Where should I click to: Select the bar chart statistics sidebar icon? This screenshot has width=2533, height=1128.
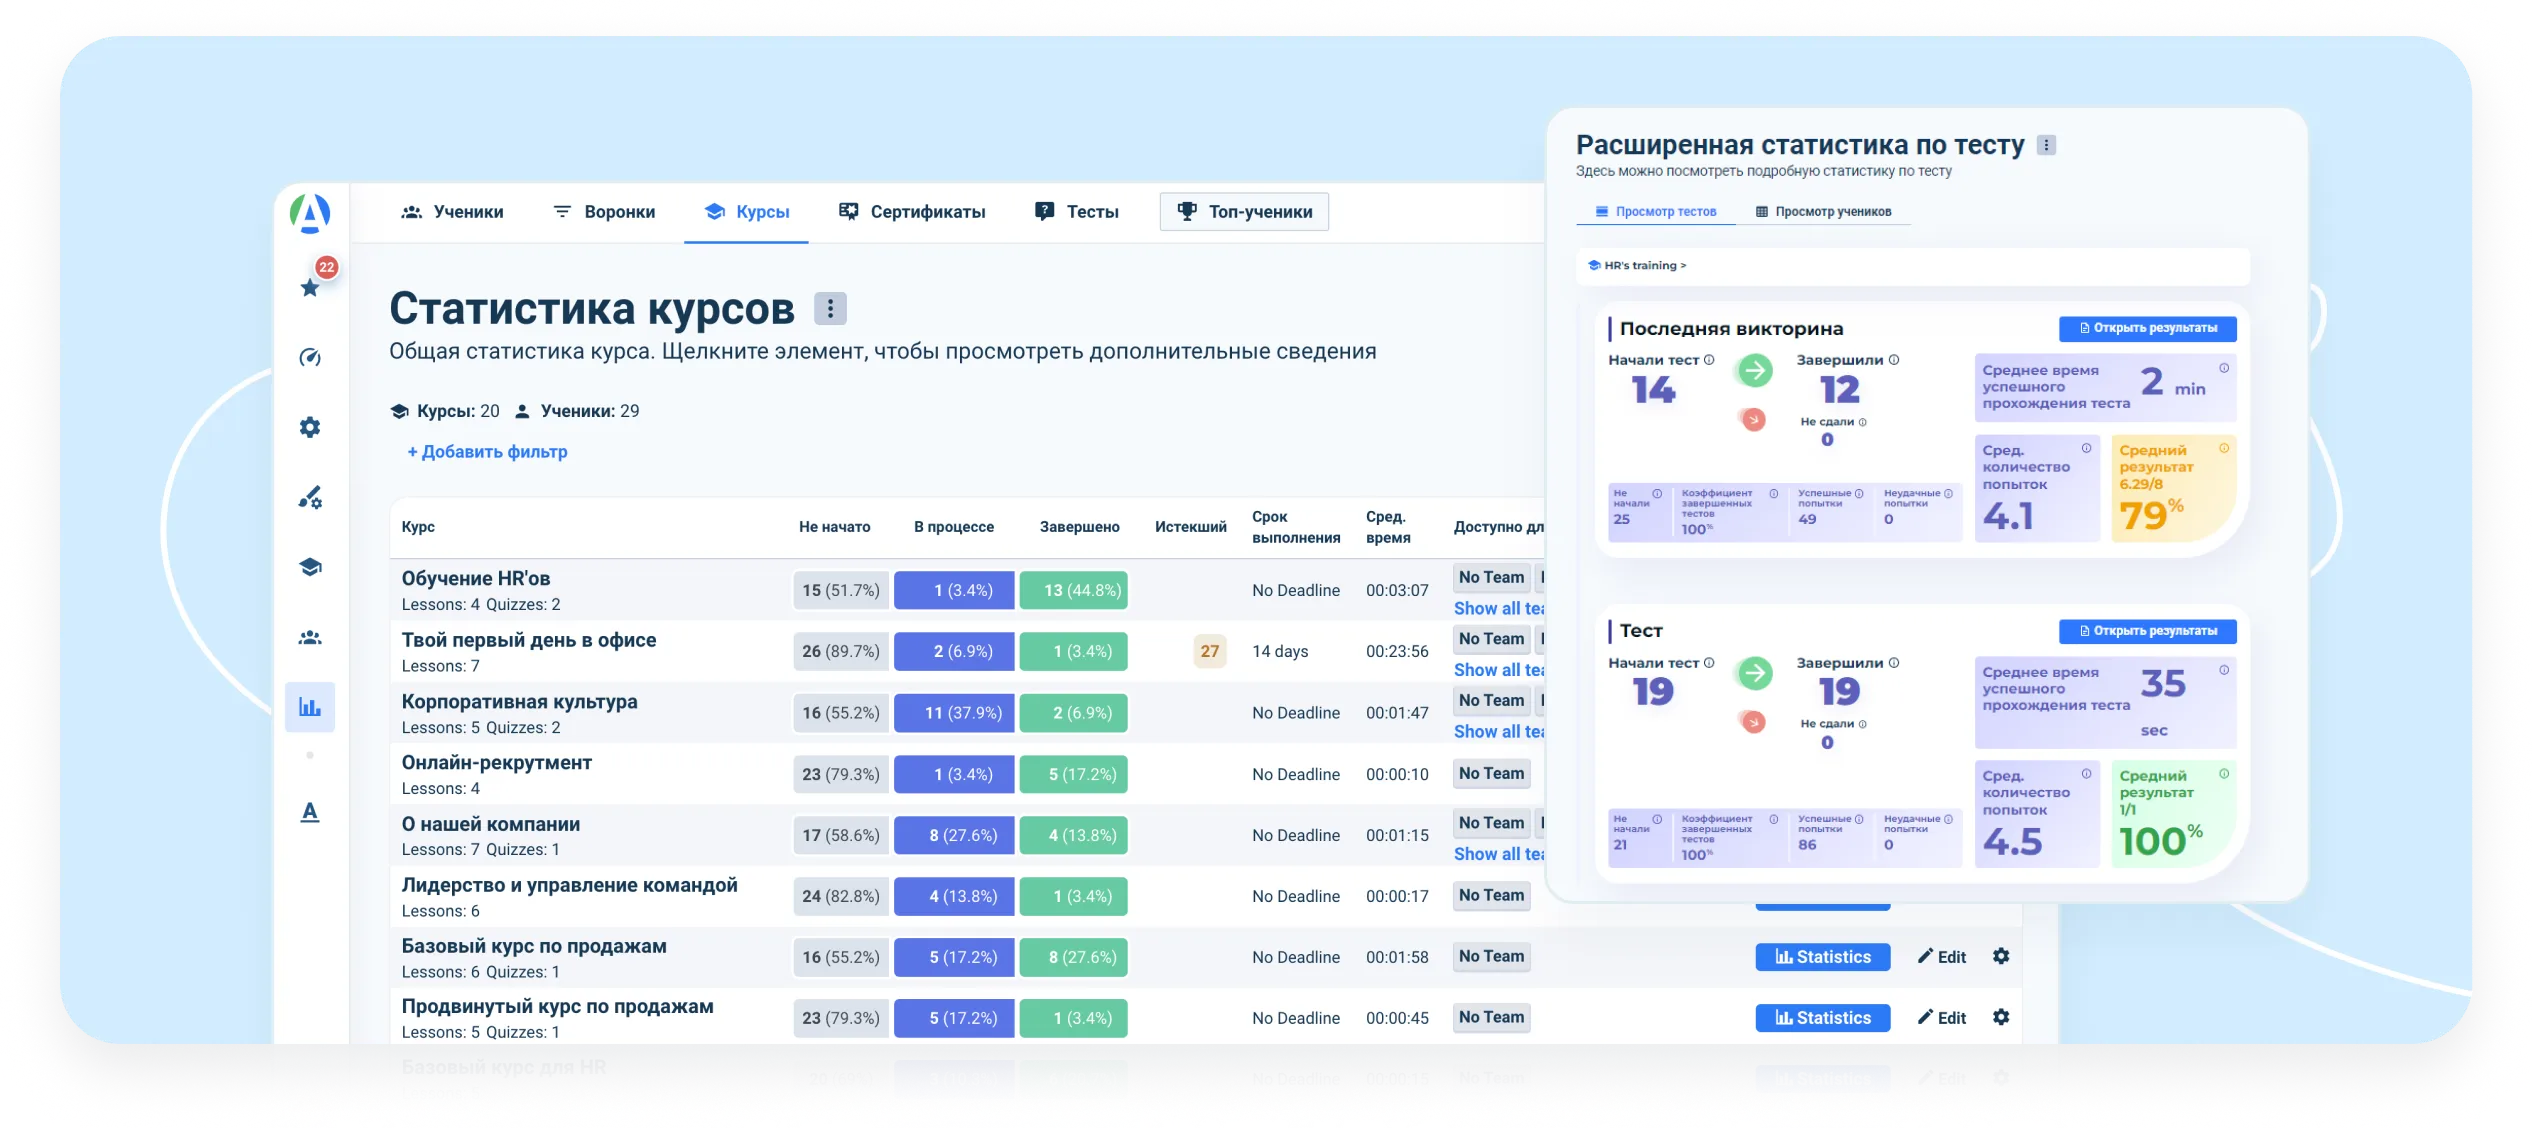click(x=310, y=707)
